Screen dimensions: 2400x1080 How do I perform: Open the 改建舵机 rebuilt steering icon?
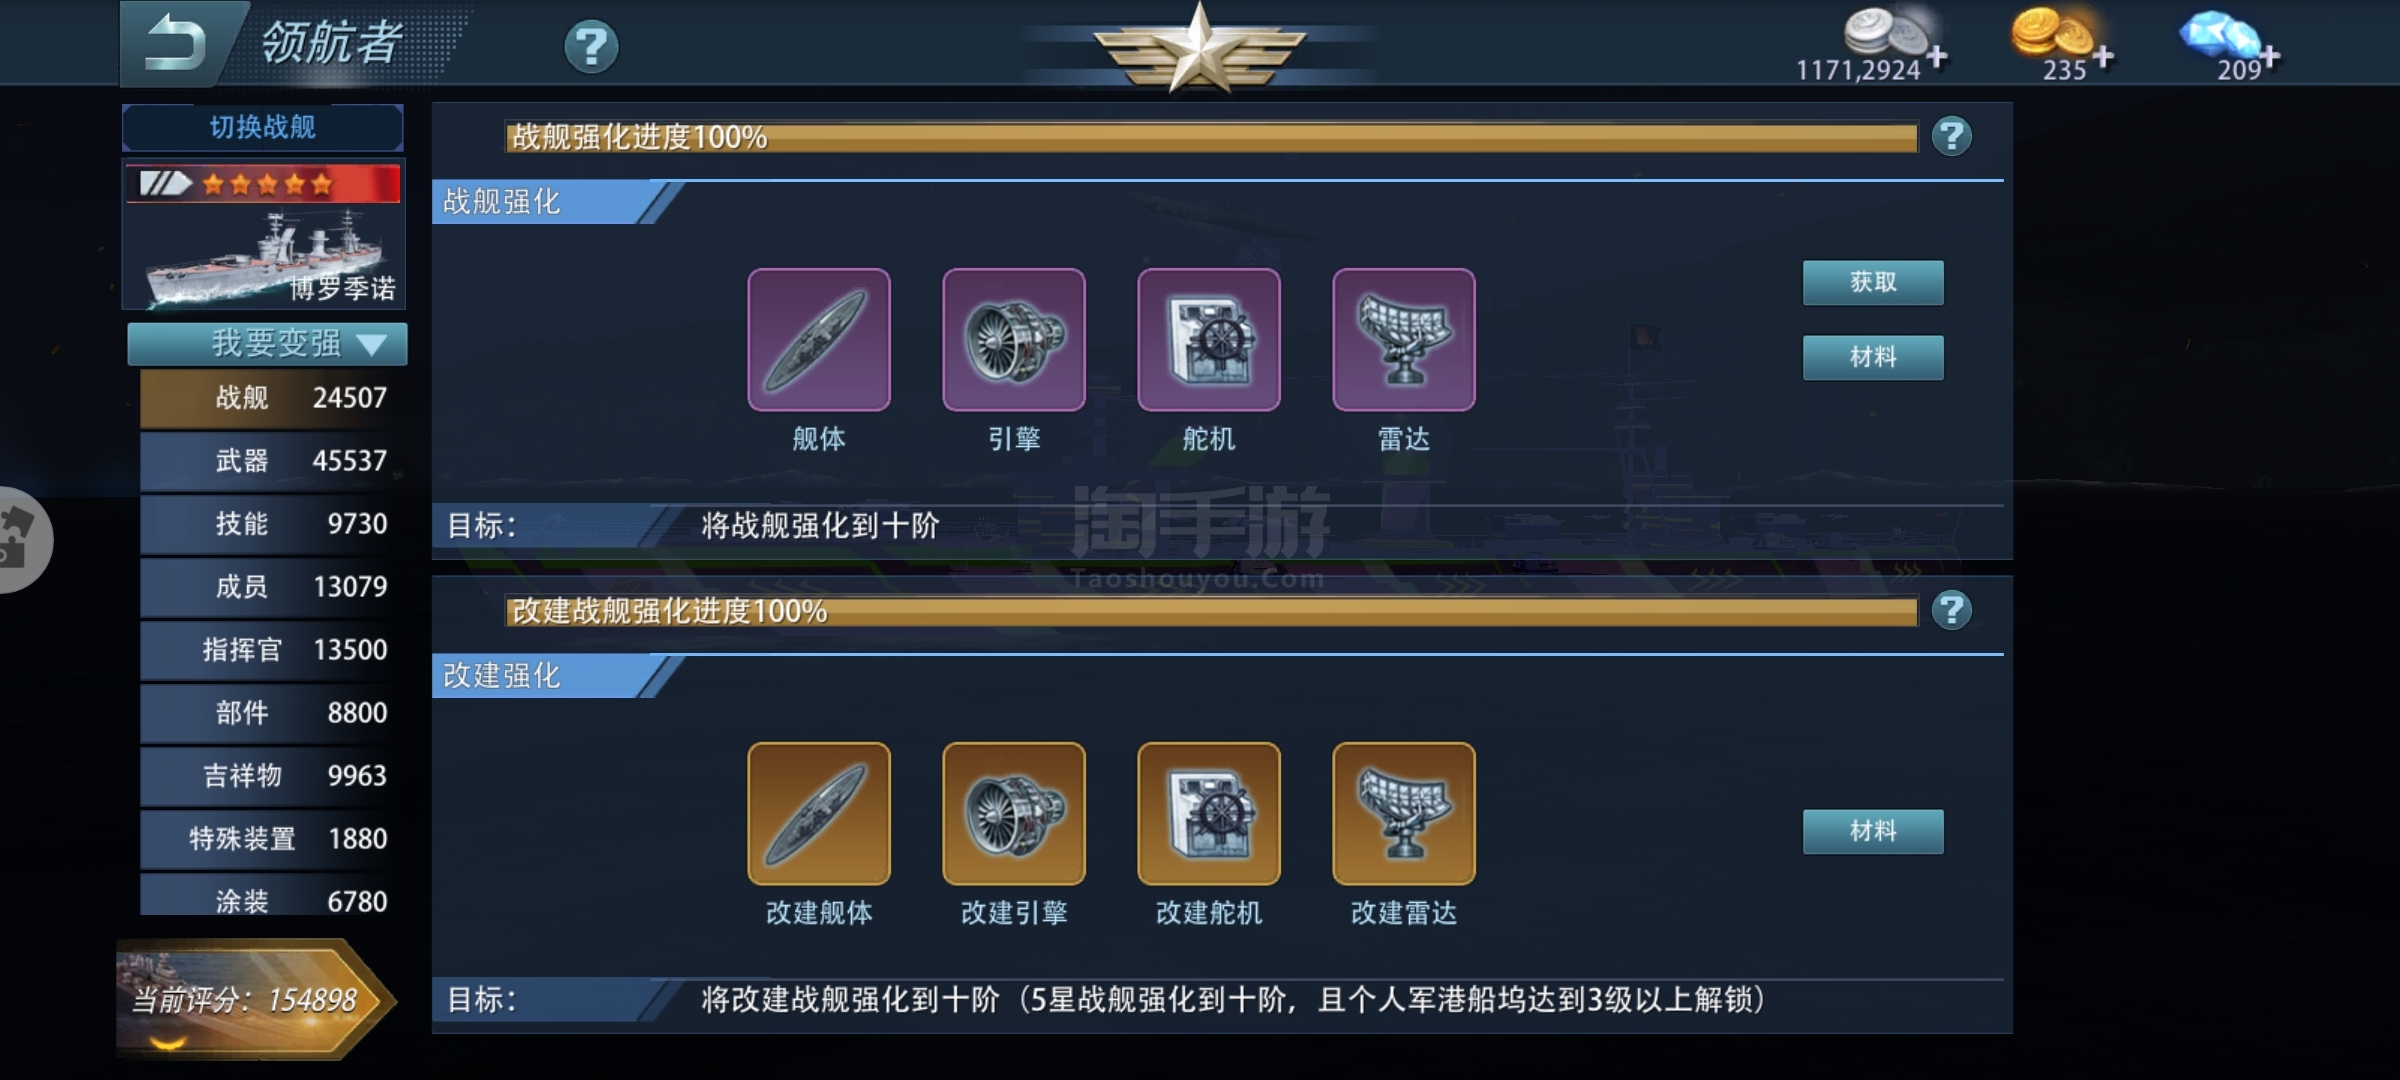click(1208, 813)
